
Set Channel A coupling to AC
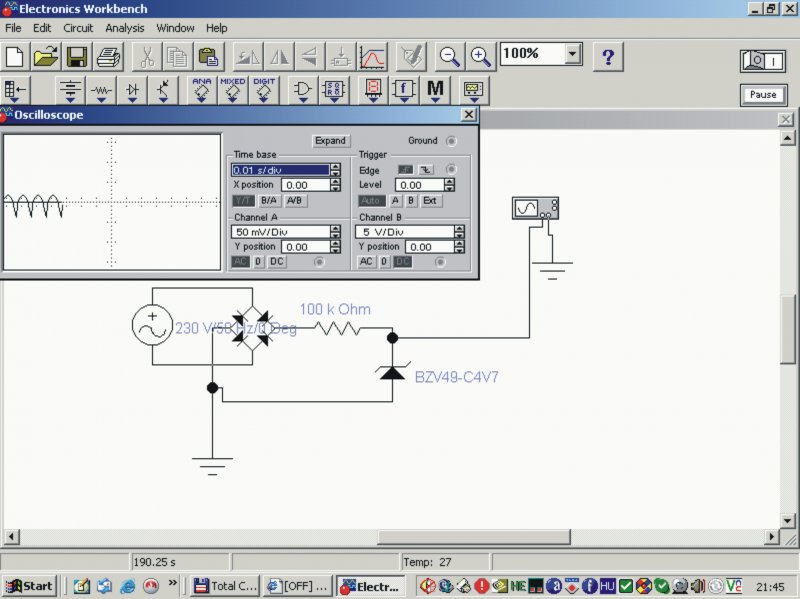tap(240, 262)
